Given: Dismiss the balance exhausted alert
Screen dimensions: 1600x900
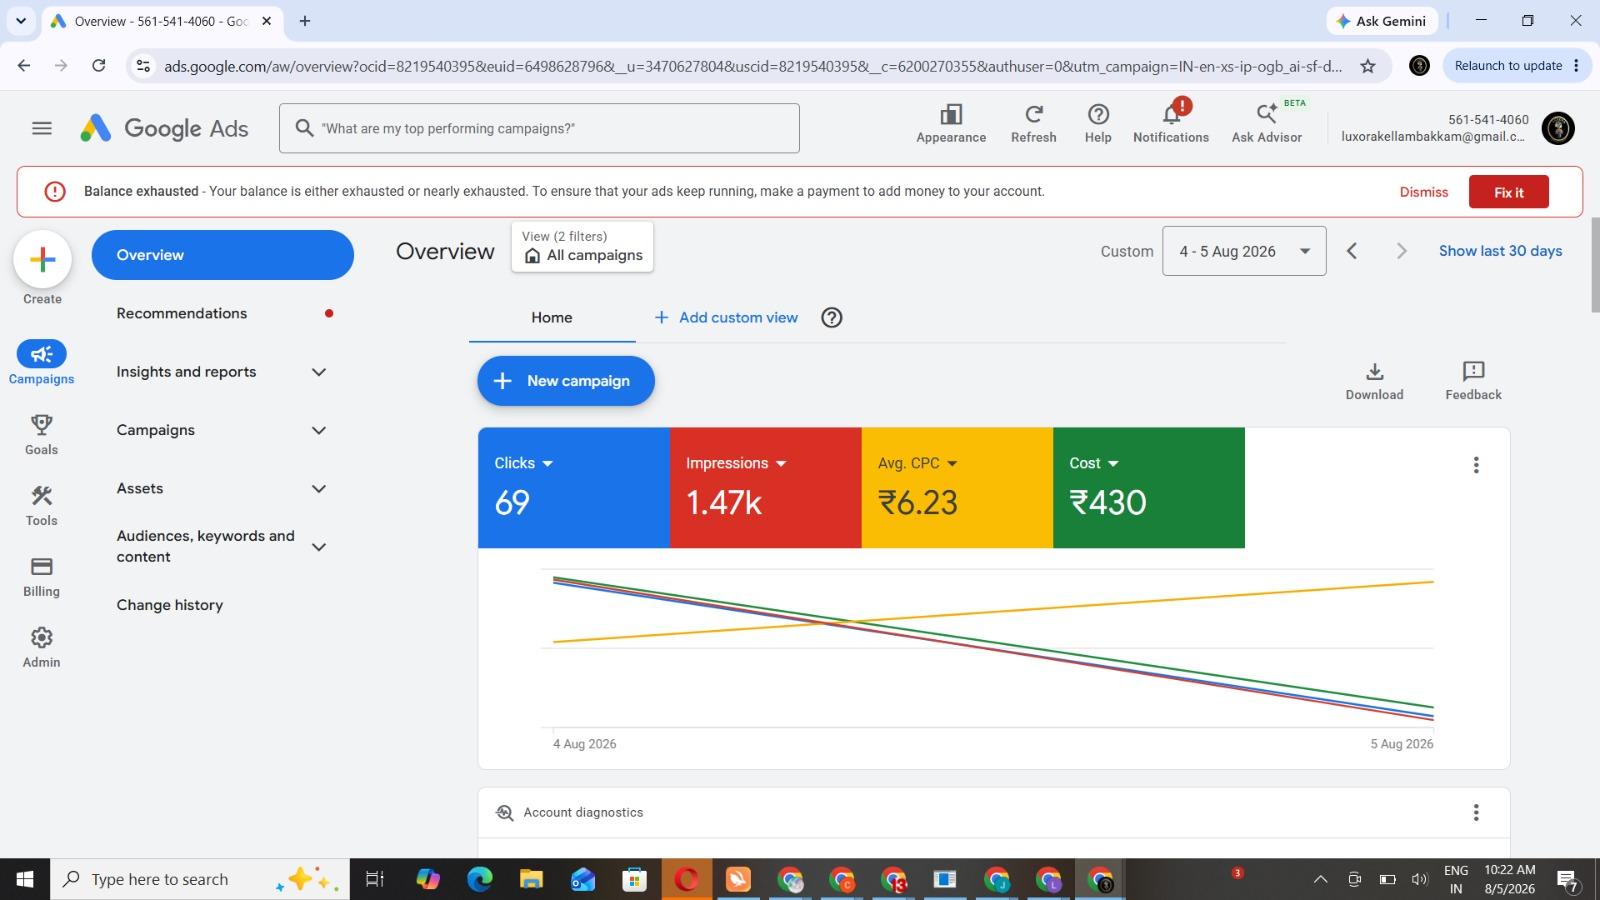Looking at the screenshot, I should [1424, 192].
